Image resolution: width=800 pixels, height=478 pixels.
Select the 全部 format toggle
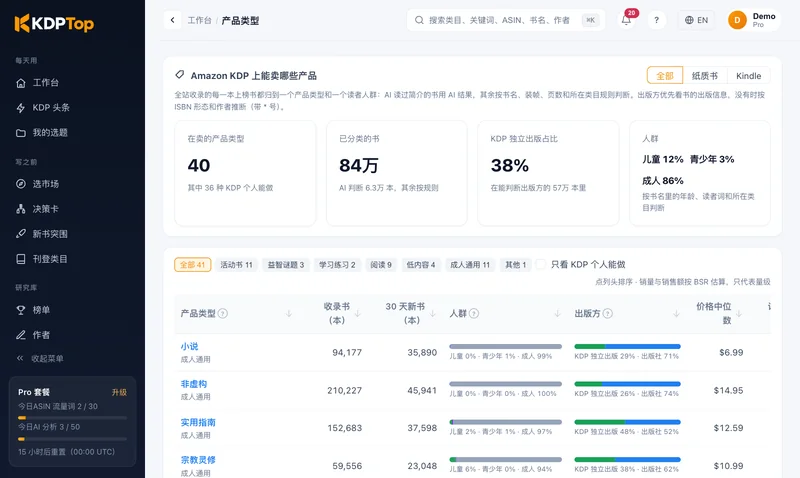click(665, 76)
